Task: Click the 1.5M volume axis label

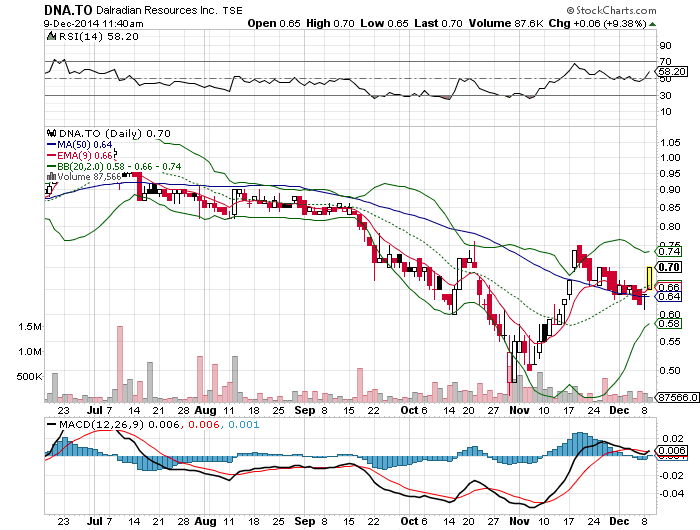Action: [29, 327]
